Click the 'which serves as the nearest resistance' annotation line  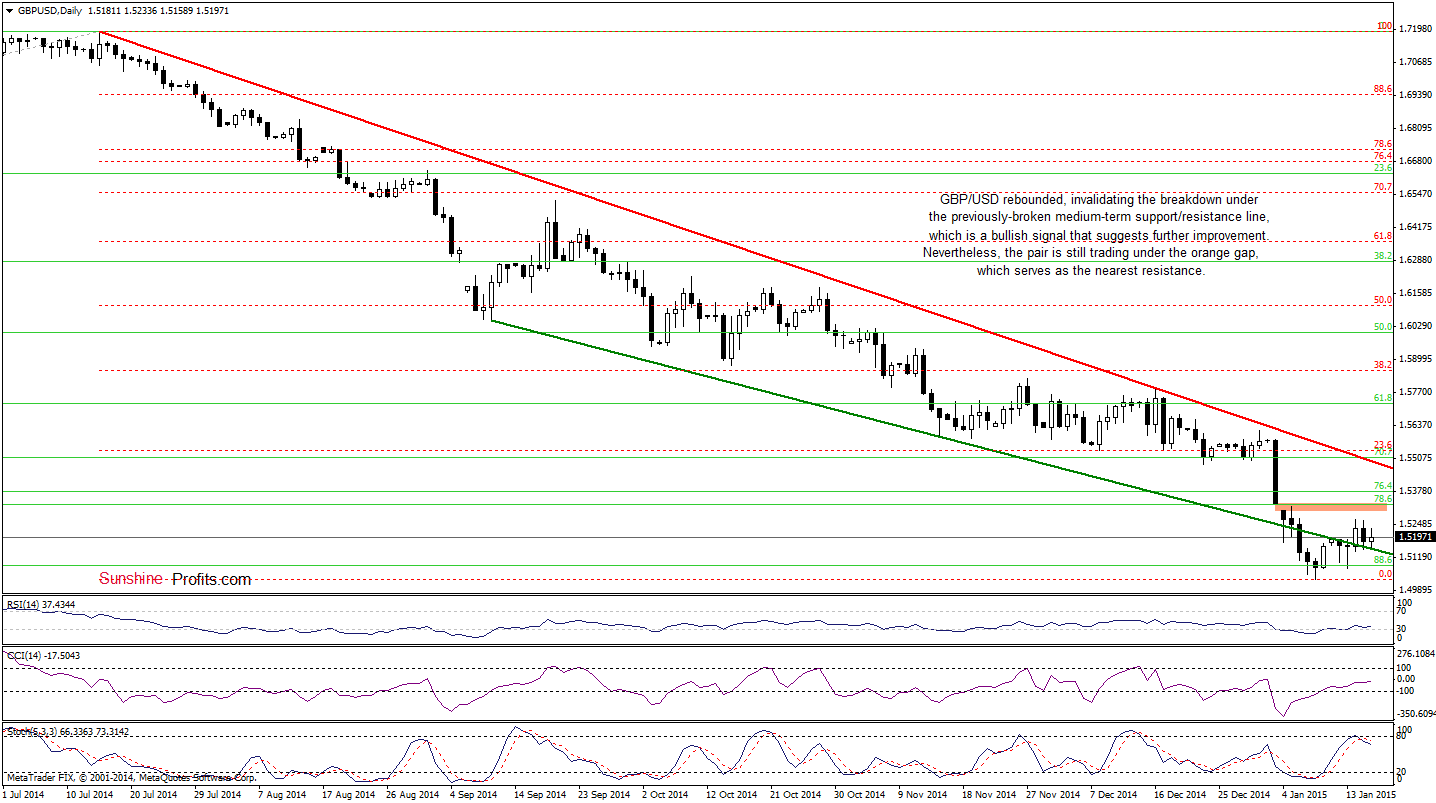tap(1091, 271)
